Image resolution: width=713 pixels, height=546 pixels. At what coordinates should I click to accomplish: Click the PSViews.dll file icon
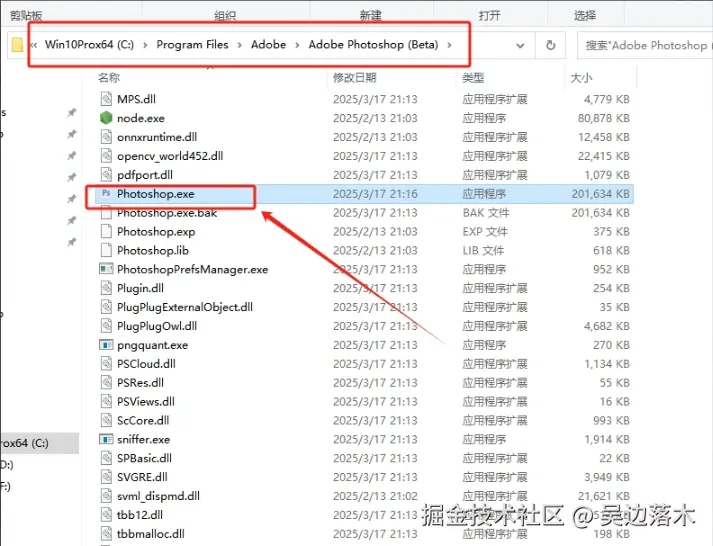pos(106,401)
